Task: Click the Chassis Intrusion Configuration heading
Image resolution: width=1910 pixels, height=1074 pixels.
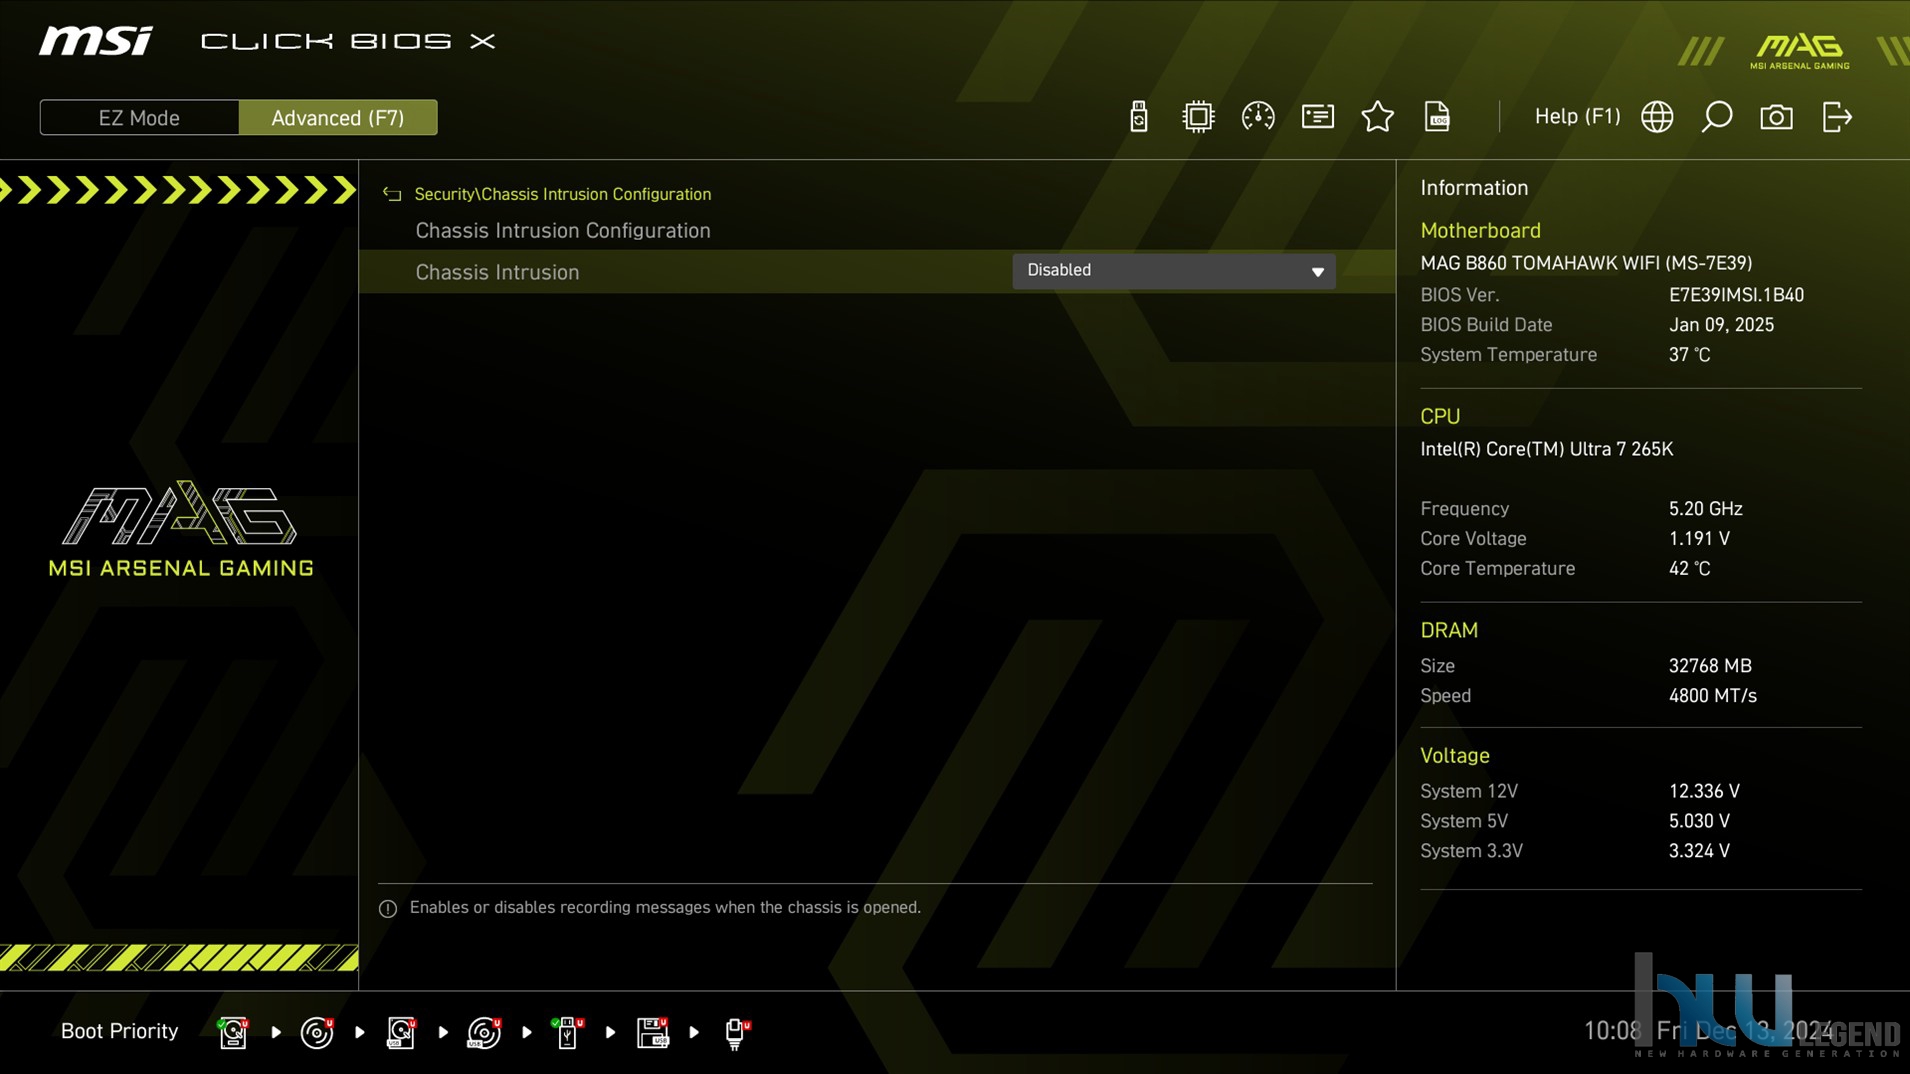Action: pyautogui.click(x=563, y=231)
